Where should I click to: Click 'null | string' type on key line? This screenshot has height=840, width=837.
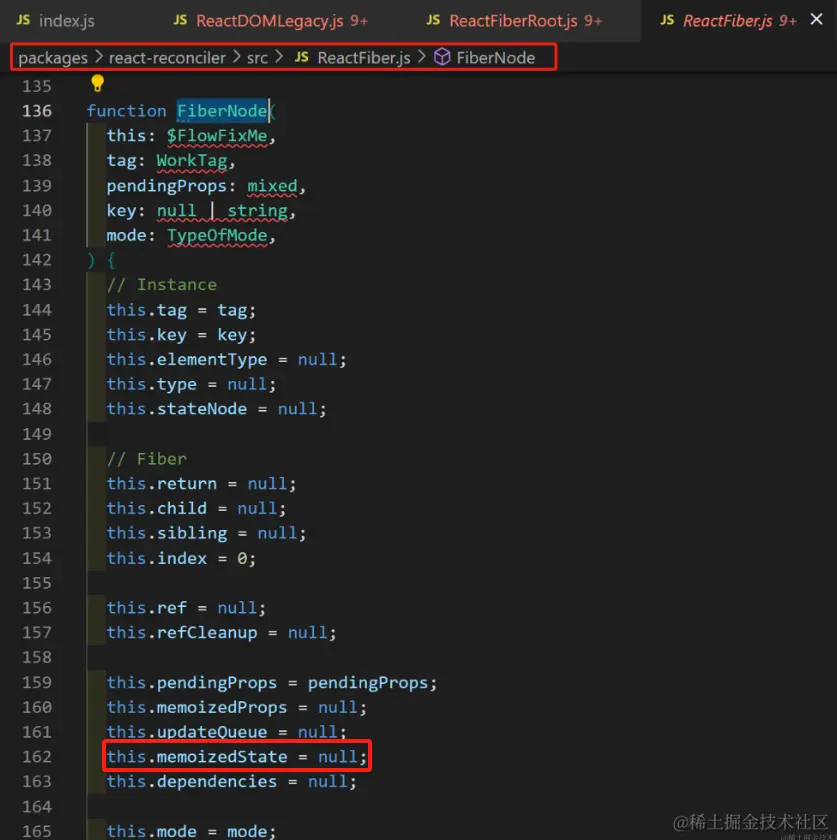(x=222, y=210)
